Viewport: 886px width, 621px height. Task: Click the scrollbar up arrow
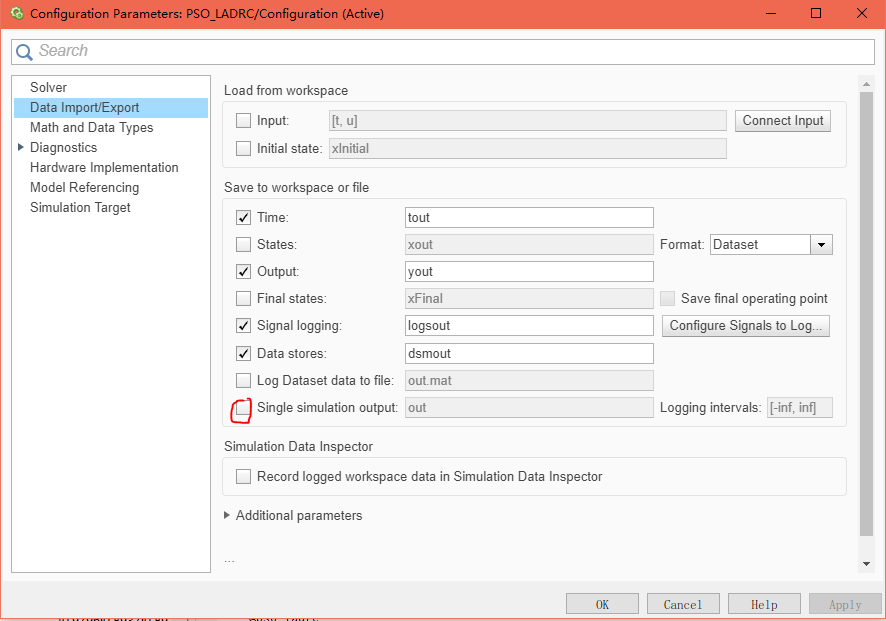point(866,84)
